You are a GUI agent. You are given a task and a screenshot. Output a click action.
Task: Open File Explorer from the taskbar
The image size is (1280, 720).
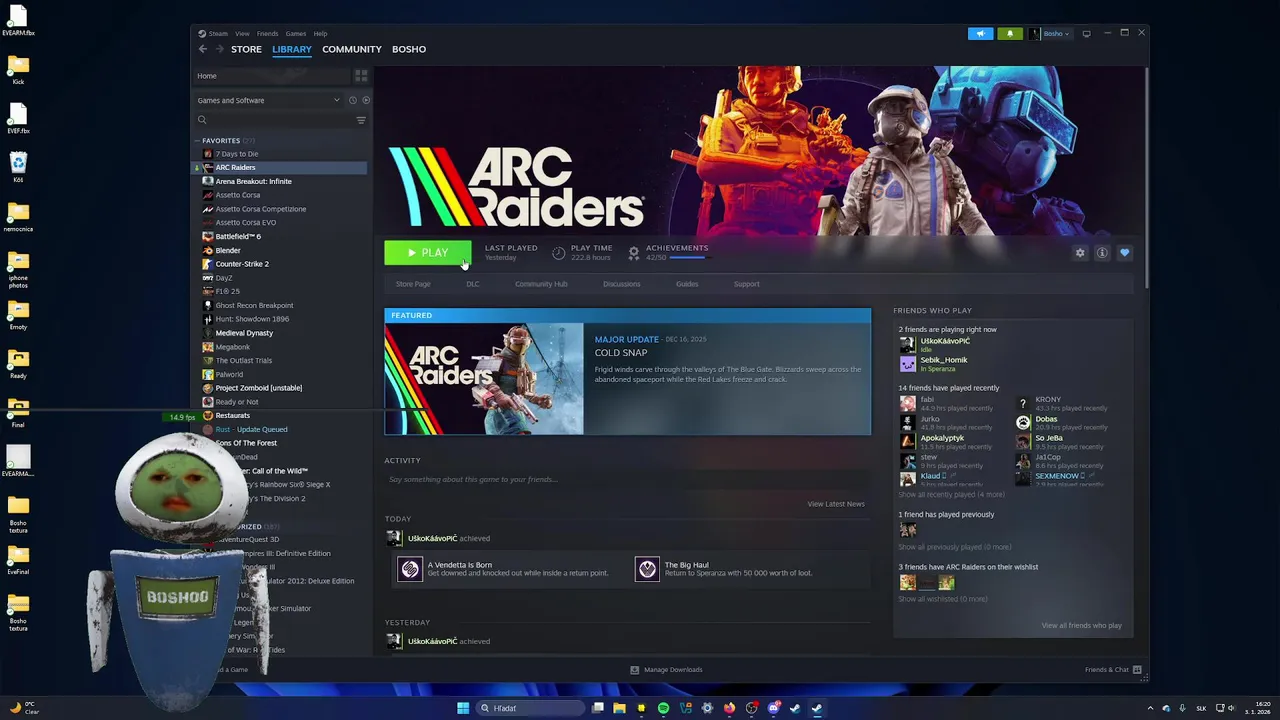pyautogui.click(x=619, y=708)
